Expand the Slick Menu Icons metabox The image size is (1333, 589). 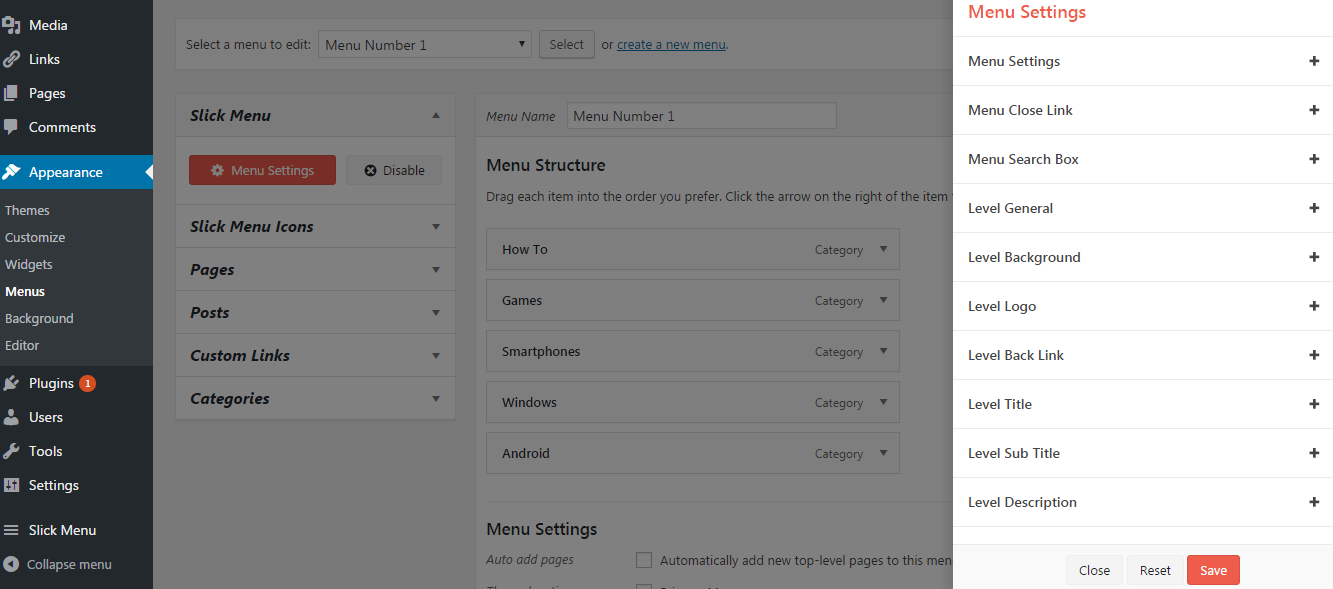click(x=436, y=226)
